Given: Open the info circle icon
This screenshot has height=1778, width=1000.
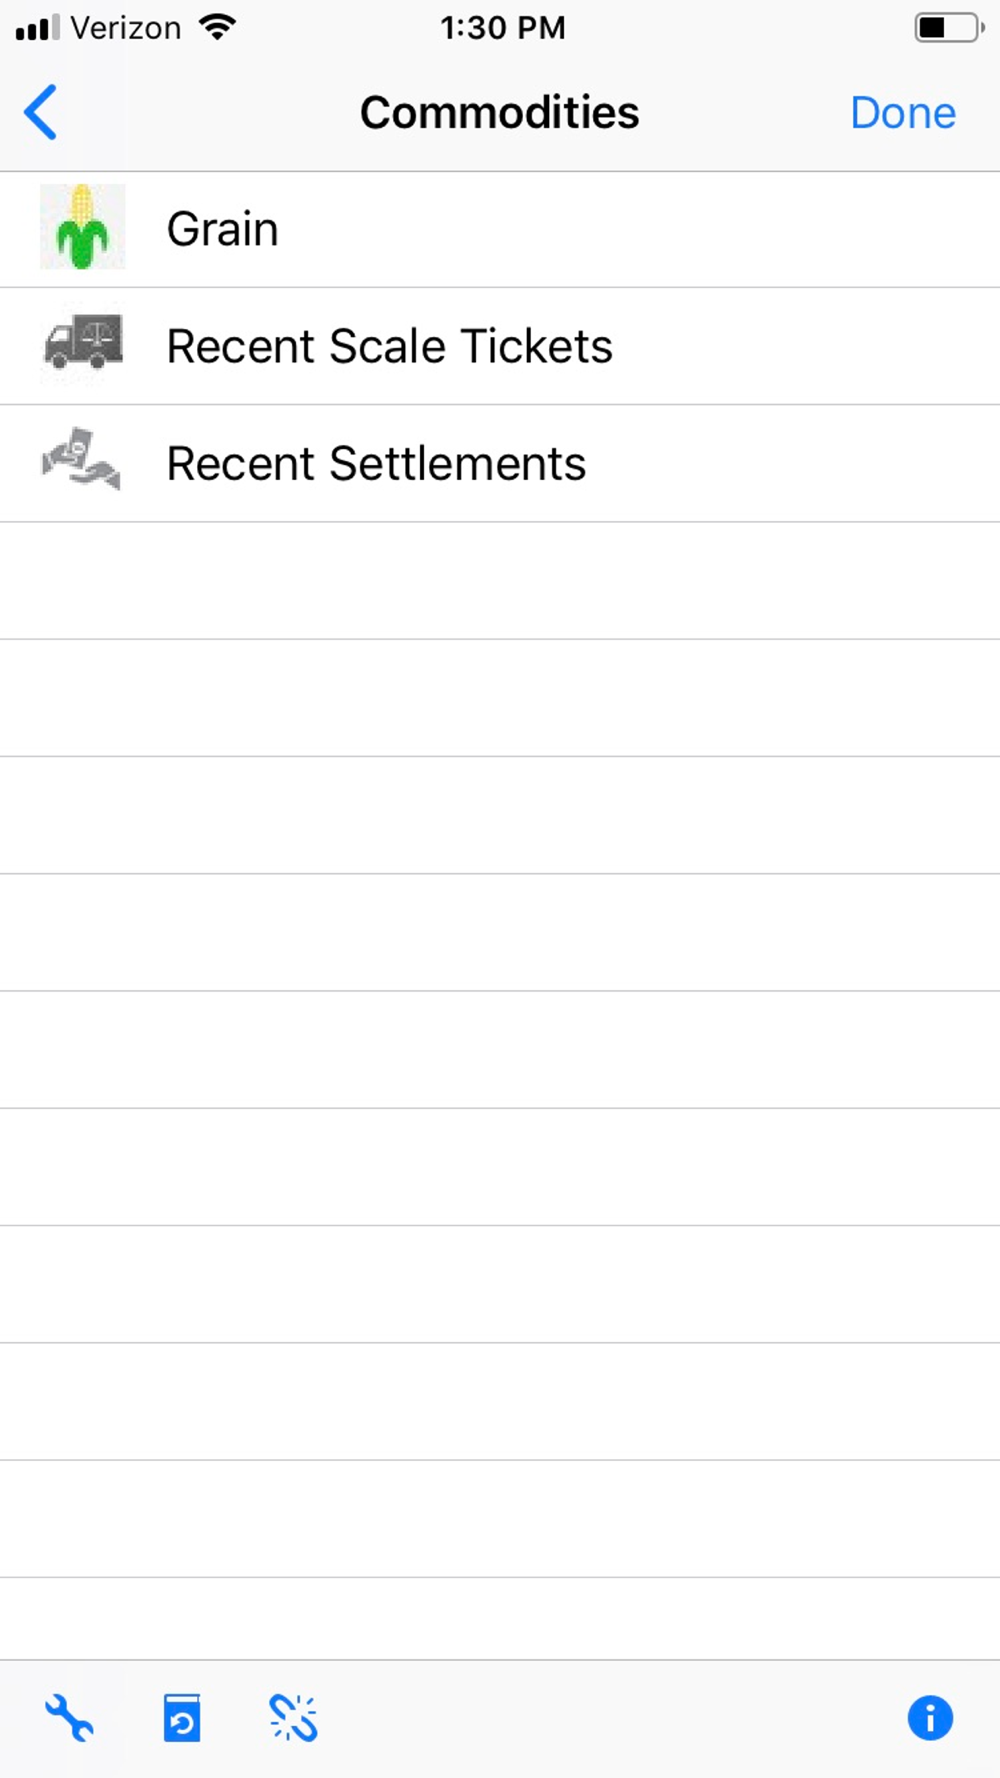Looking at the screenshot, I should pos(929,1718).
